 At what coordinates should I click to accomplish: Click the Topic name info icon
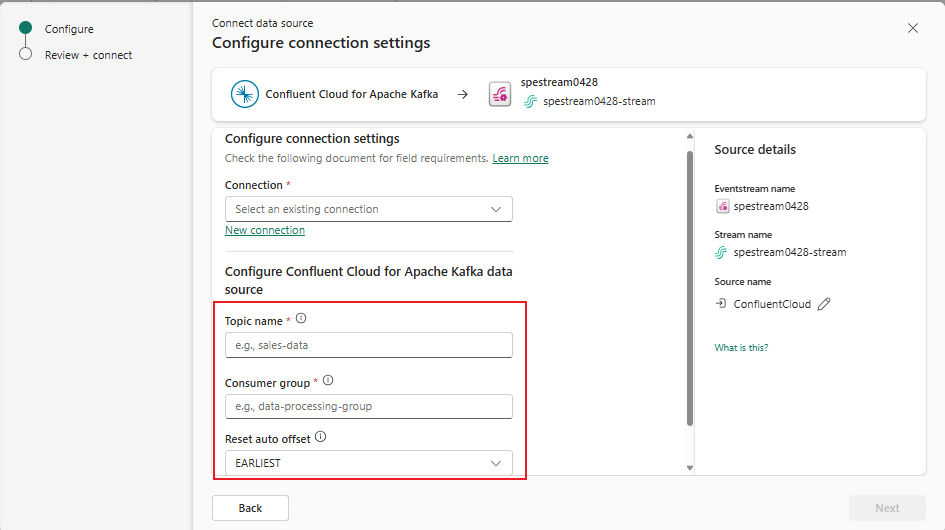pyautogui.click(x=301, y=319)
